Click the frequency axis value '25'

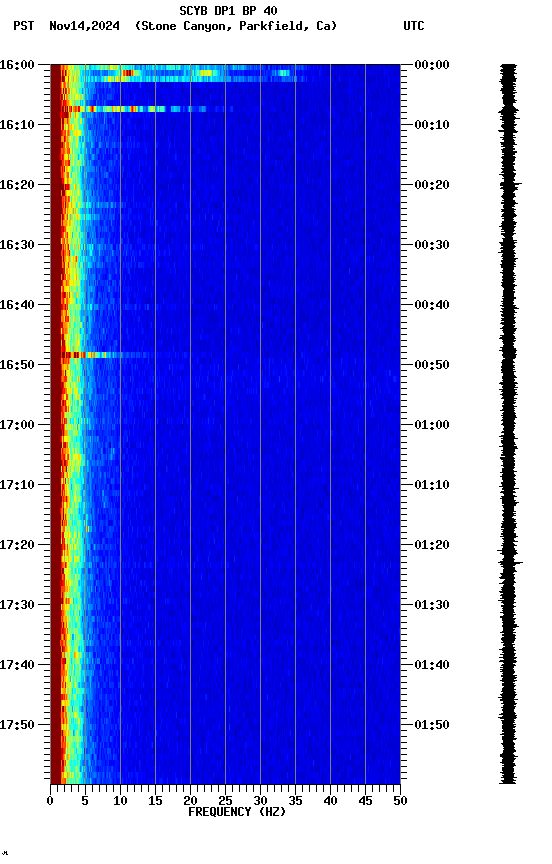(x=225, y=801)
